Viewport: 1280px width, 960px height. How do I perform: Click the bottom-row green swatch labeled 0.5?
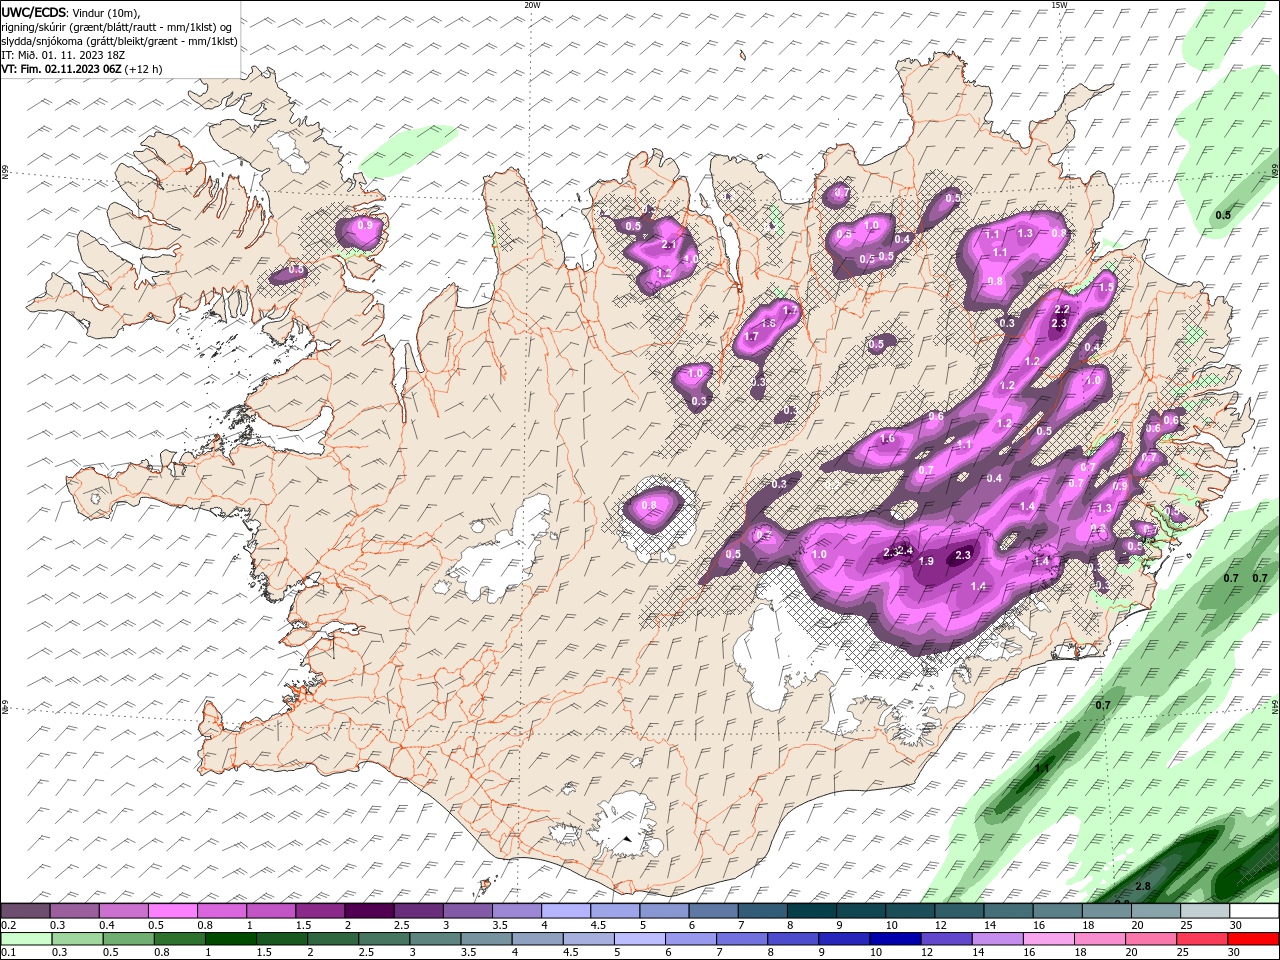128,939
